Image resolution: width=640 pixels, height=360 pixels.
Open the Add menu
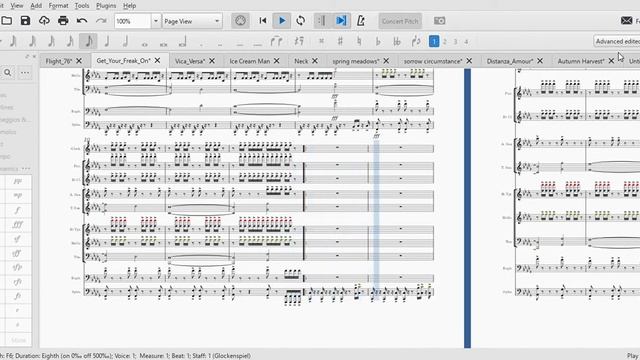[36, 6]
